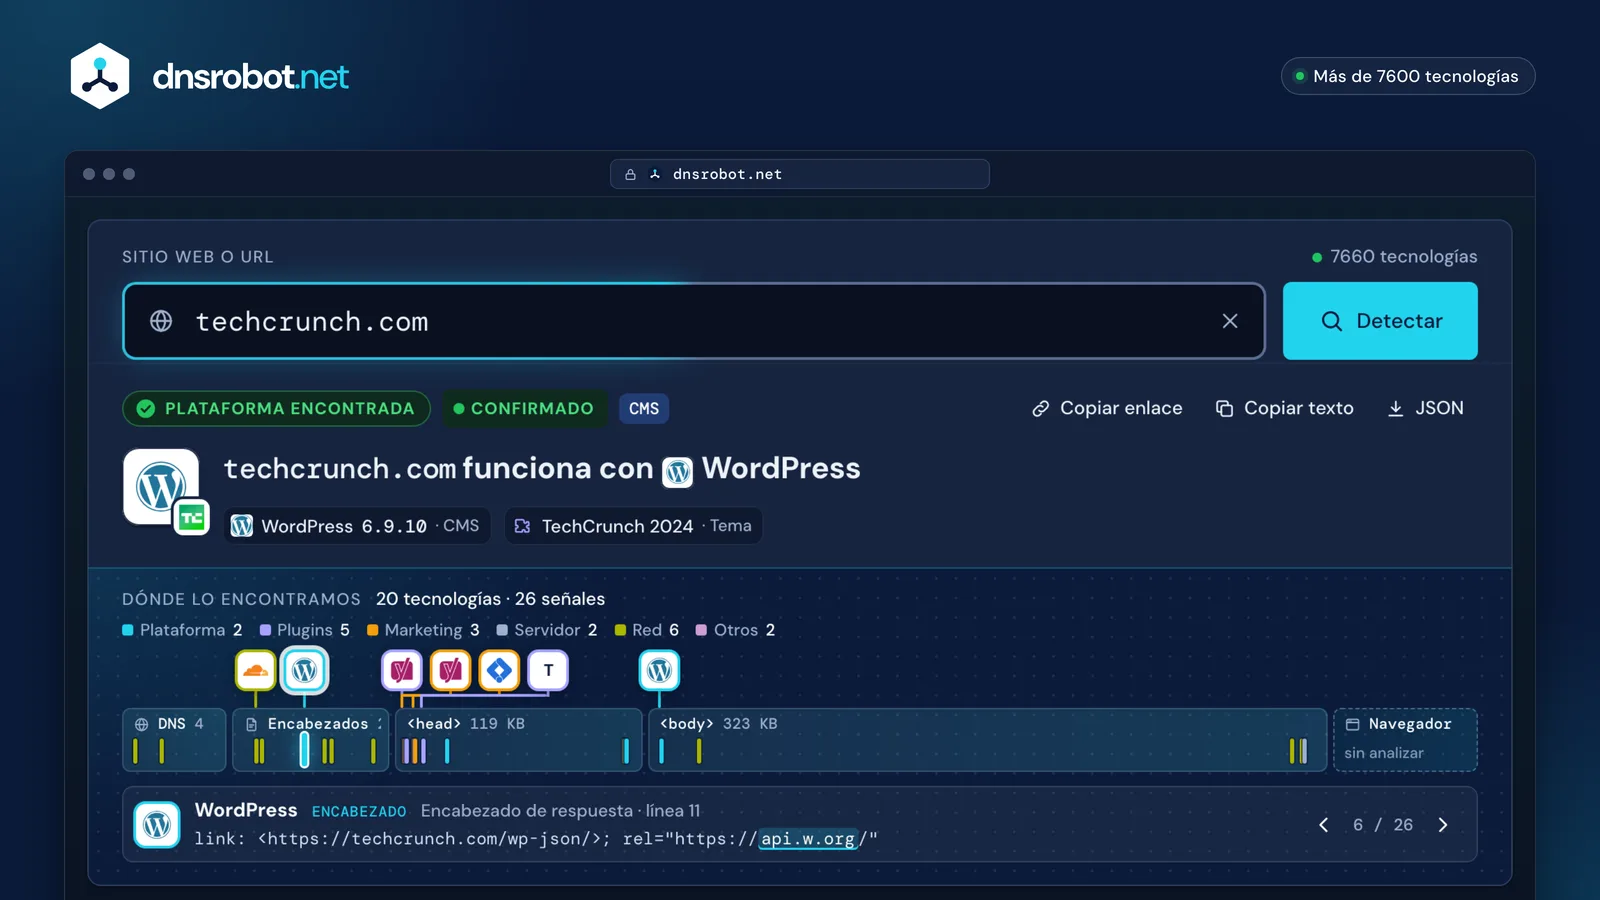The height and width of the screenshot is (900, 1600).
Task: Toggle the Plataforma 2 legend filter
Action: 182,630
